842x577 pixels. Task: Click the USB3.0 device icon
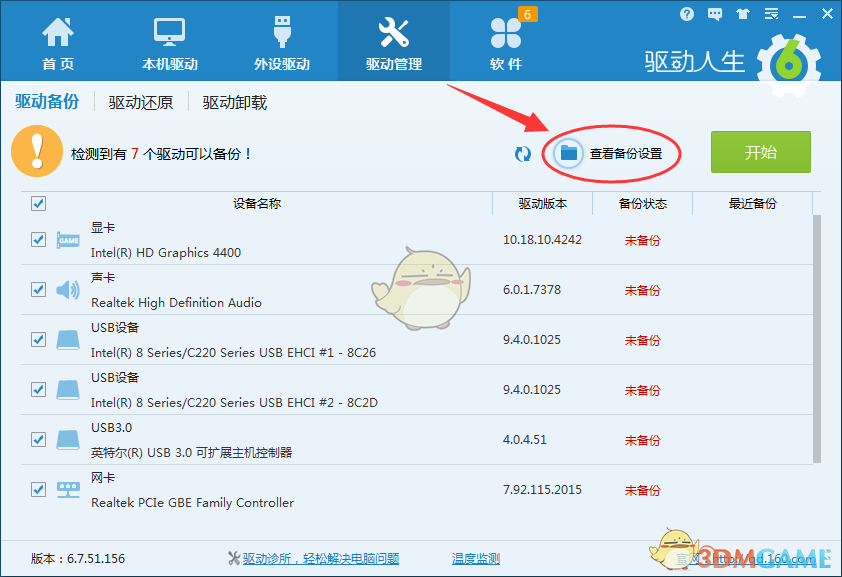tap(68, 440)
